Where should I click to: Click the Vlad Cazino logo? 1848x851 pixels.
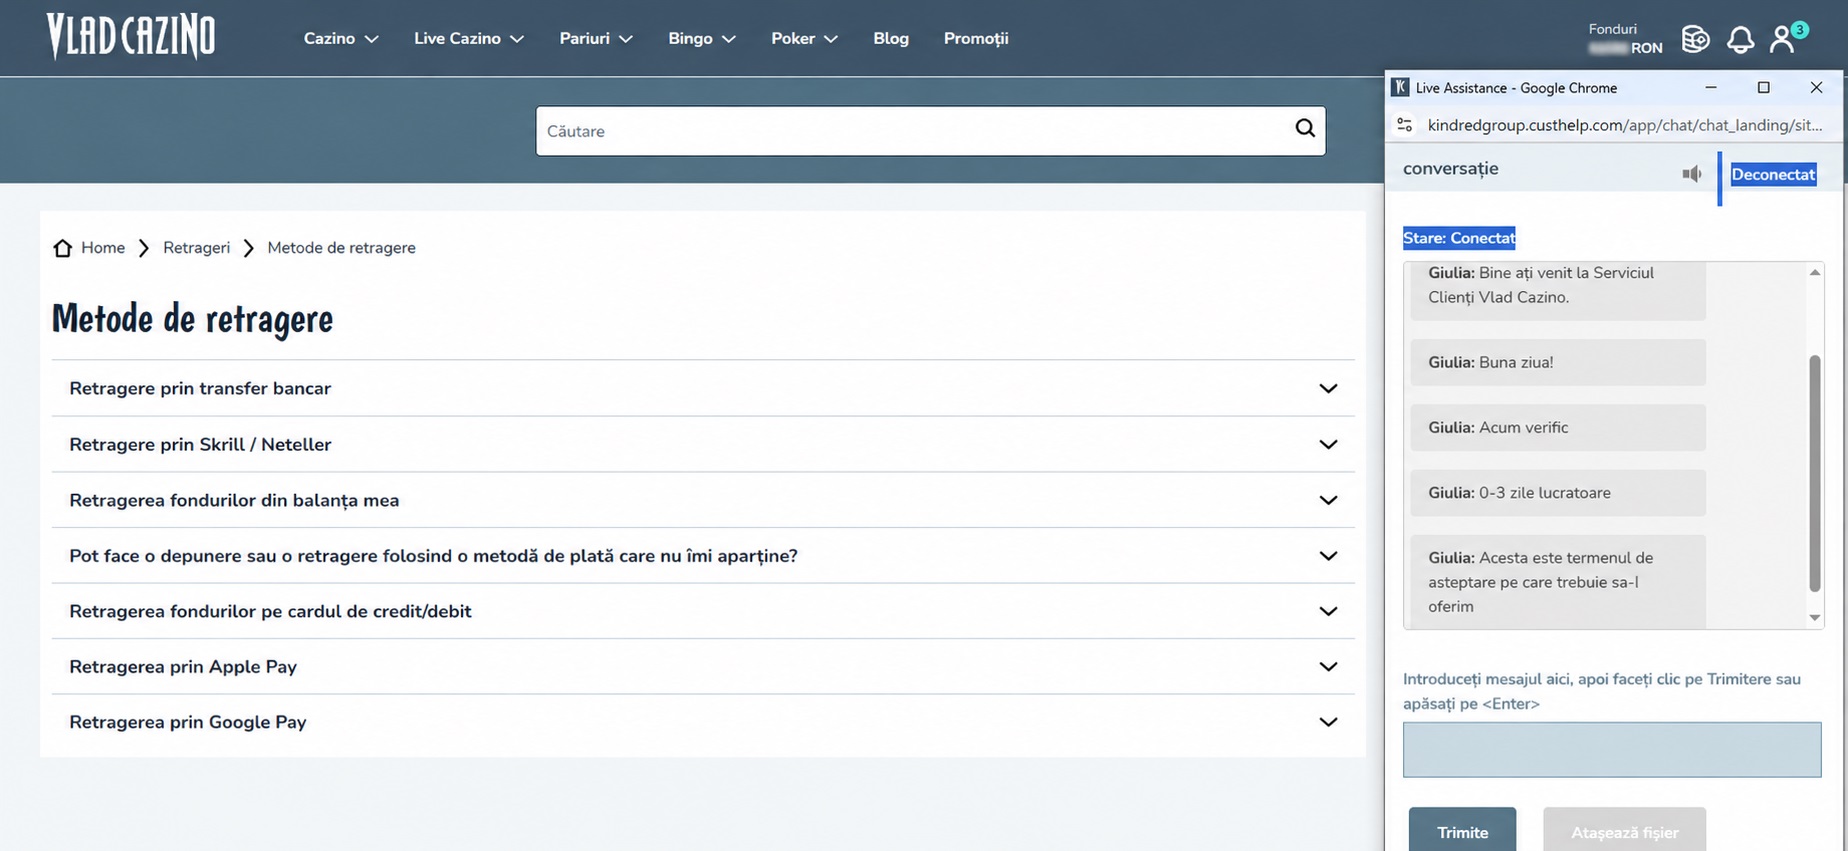[x=131, y=37]
